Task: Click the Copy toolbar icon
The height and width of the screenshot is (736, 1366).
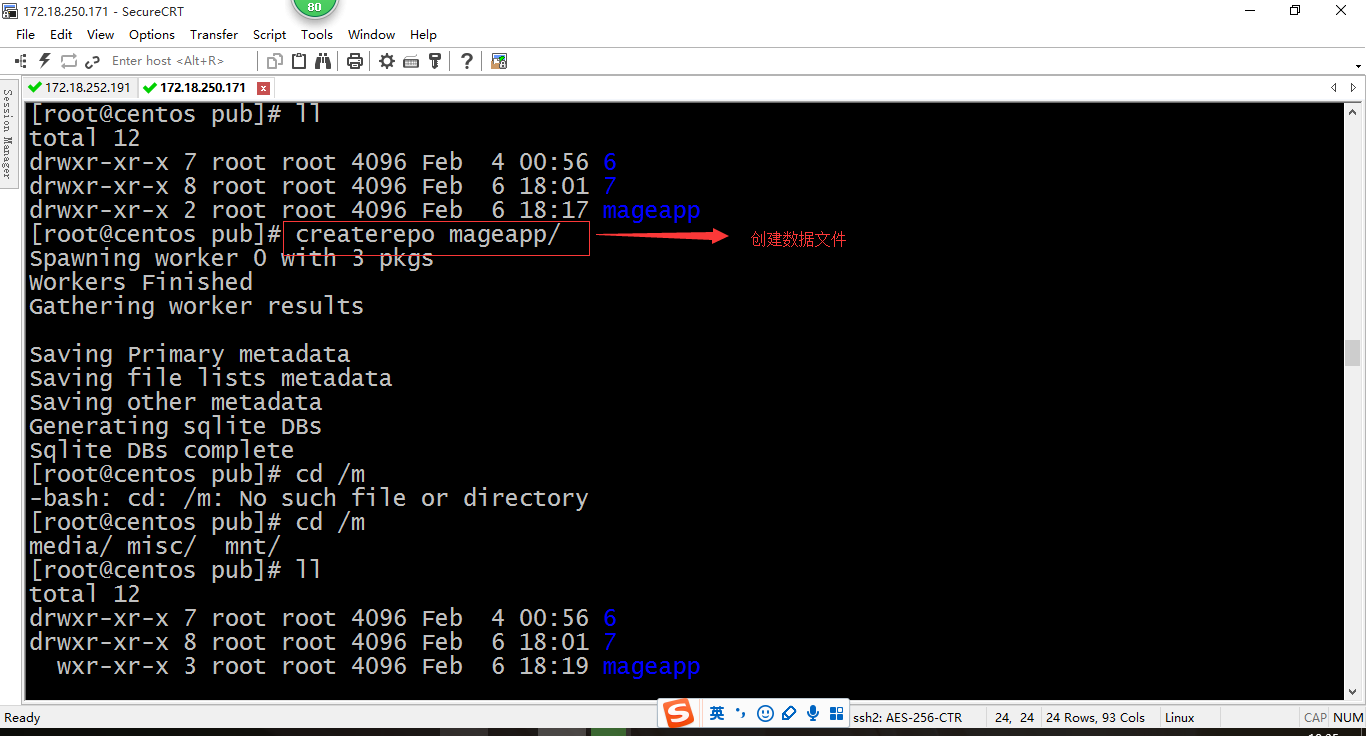Action: 275,61
